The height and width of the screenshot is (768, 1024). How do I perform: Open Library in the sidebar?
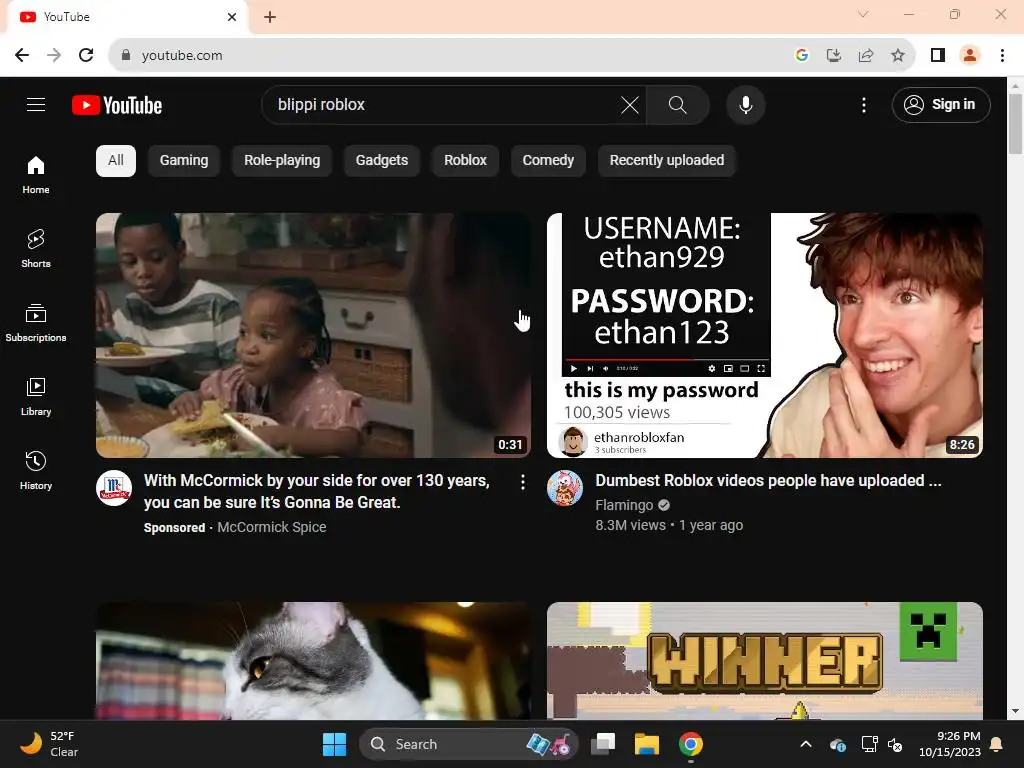point(36,396)
